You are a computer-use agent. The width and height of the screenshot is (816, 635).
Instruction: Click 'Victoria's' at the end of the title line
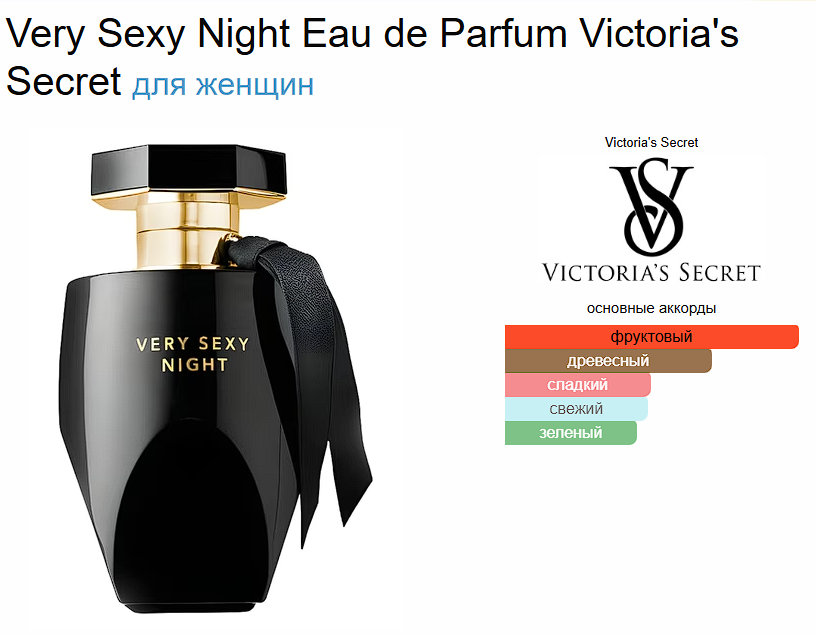tap(659, 34)
